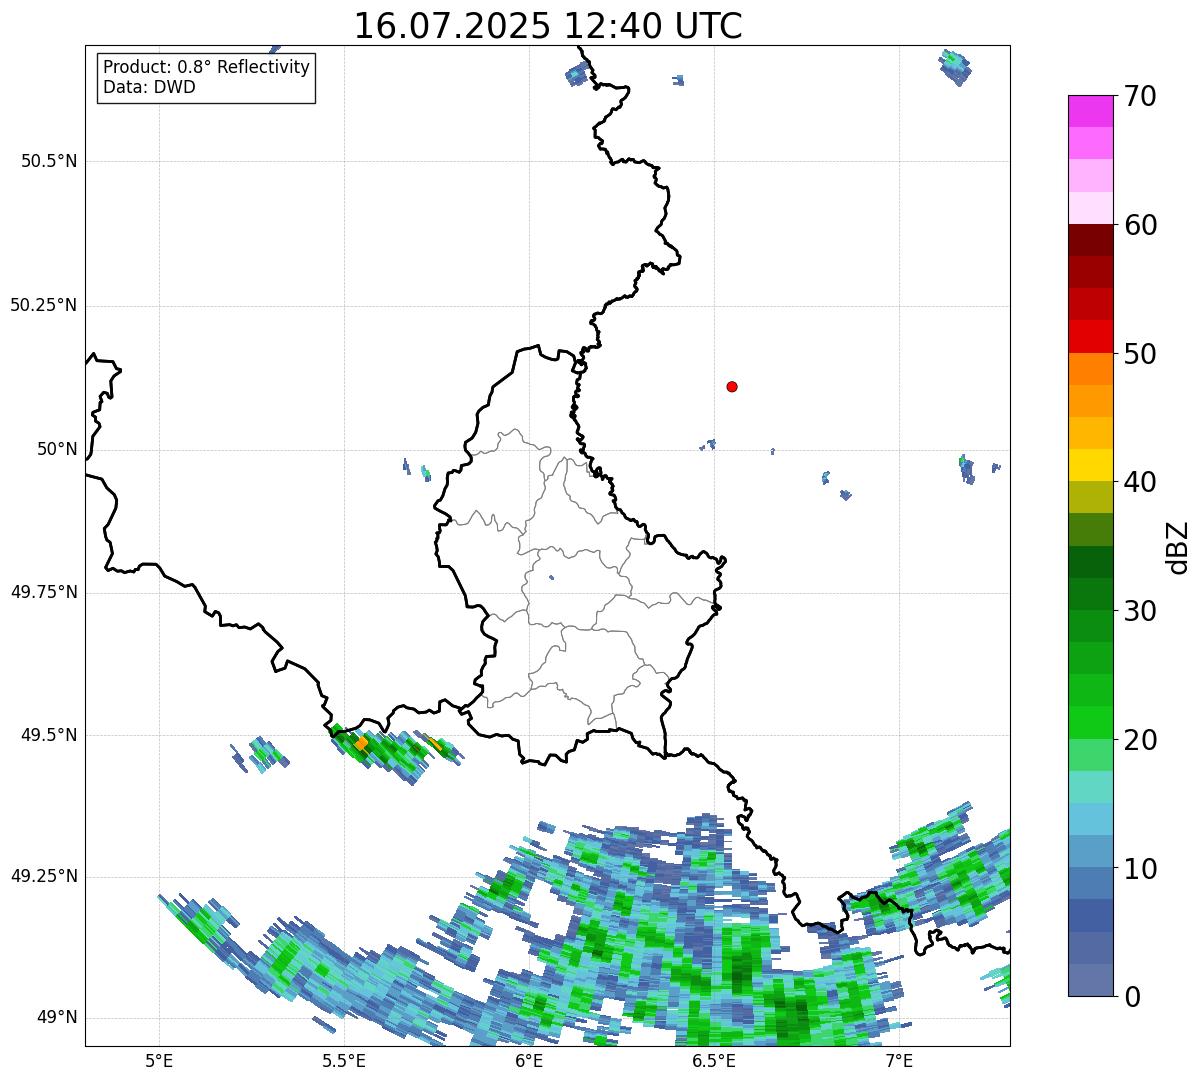
Task: Click colorbar tick label 50
Action: (x=1140, y=354)
